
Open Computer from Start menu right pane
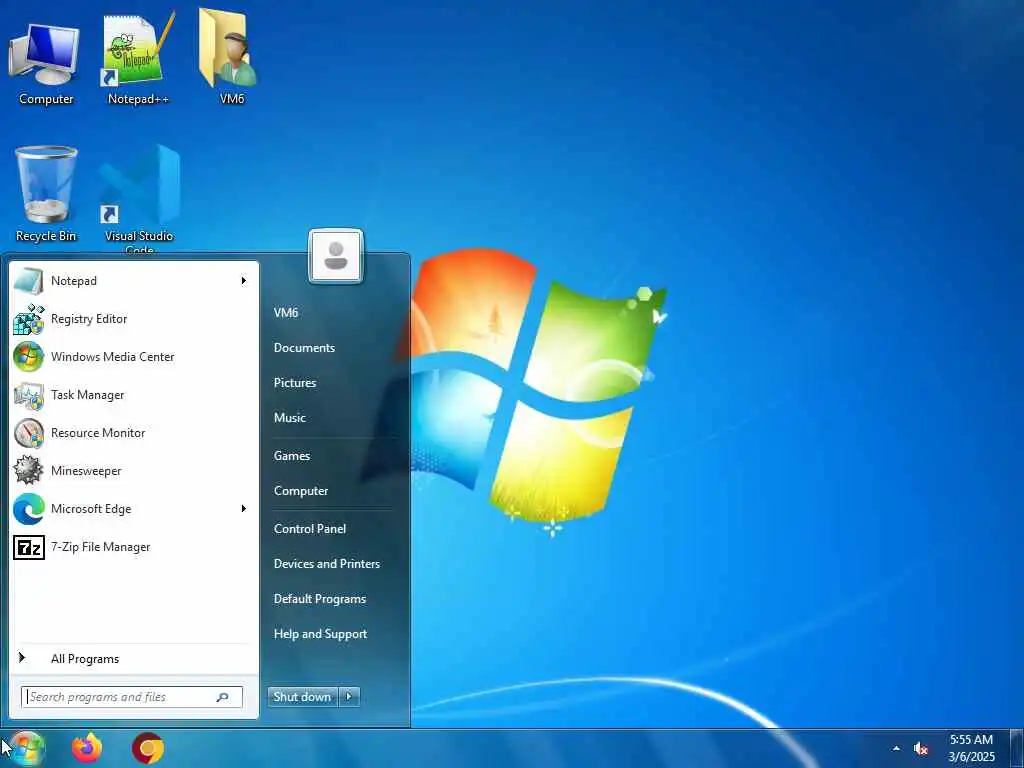(301, 491)
